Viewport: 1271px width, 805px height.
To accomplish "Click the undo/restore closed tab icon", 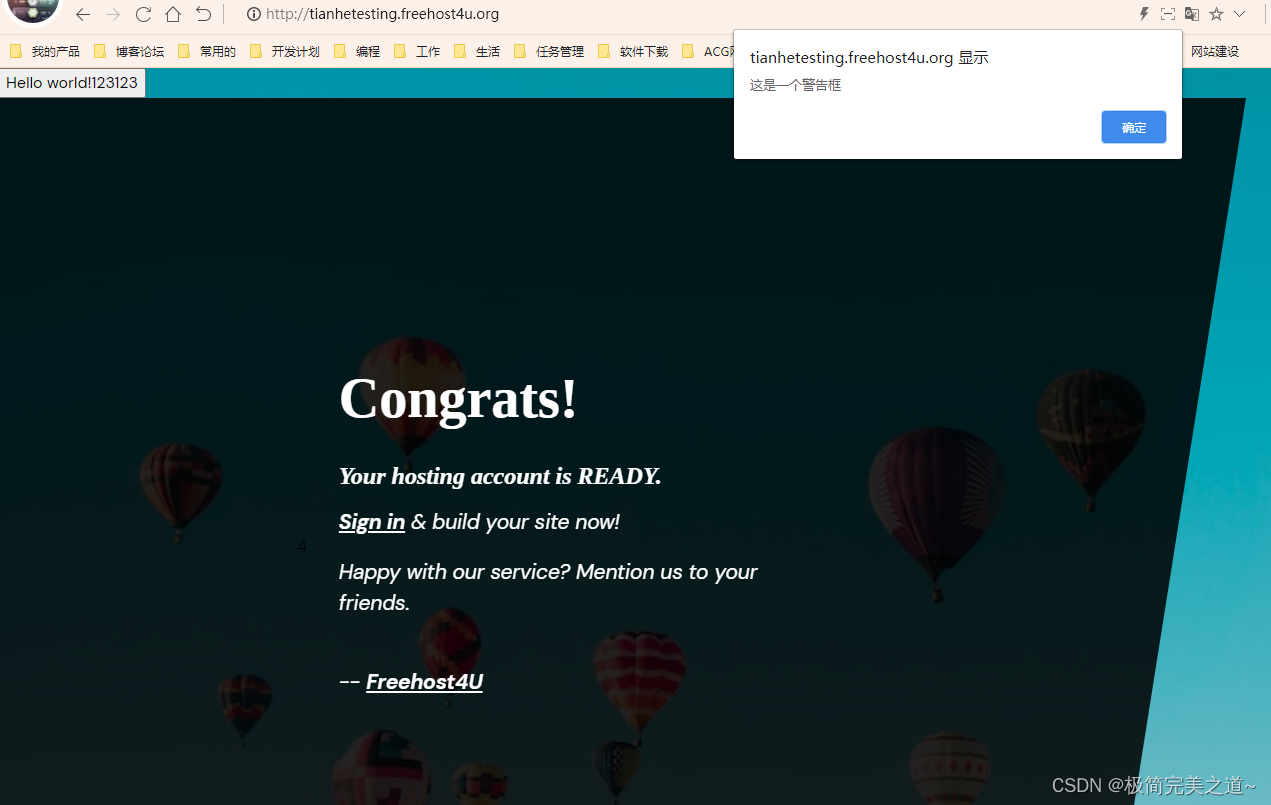I will point(203,14).
